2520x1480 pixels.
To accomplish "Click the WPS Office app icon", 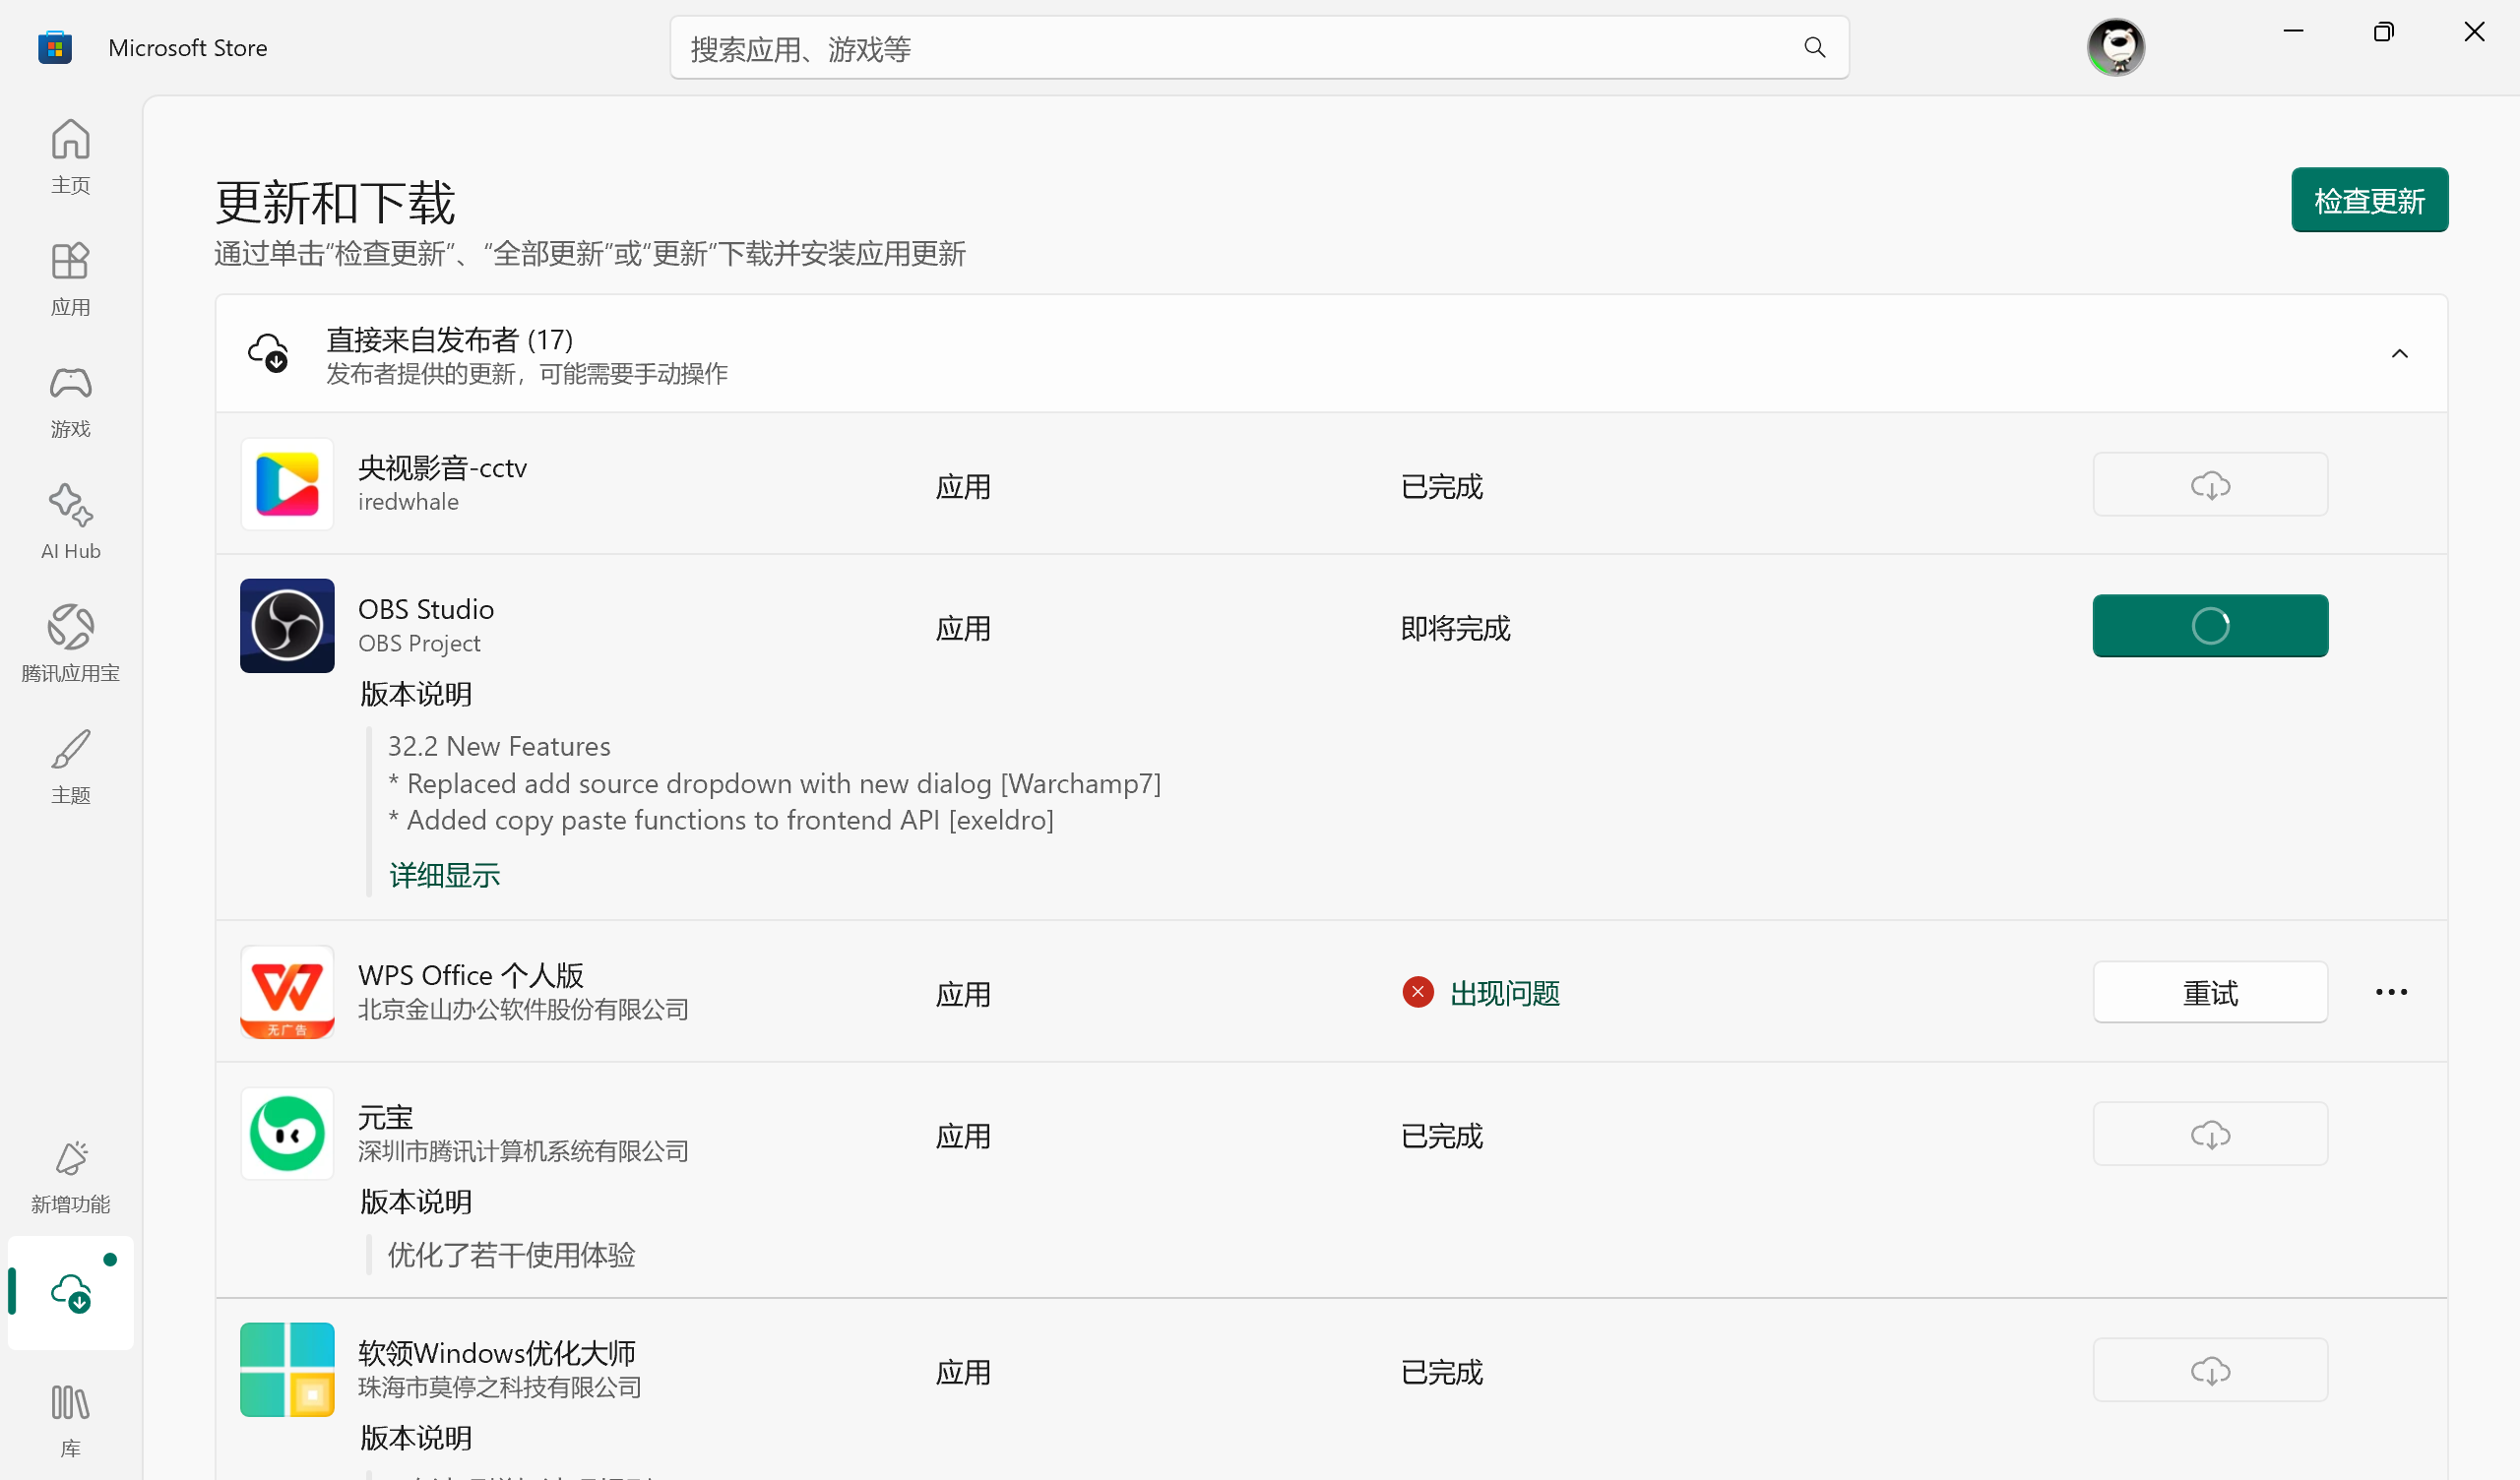I will pyautogui.click(x=287, y=992).
